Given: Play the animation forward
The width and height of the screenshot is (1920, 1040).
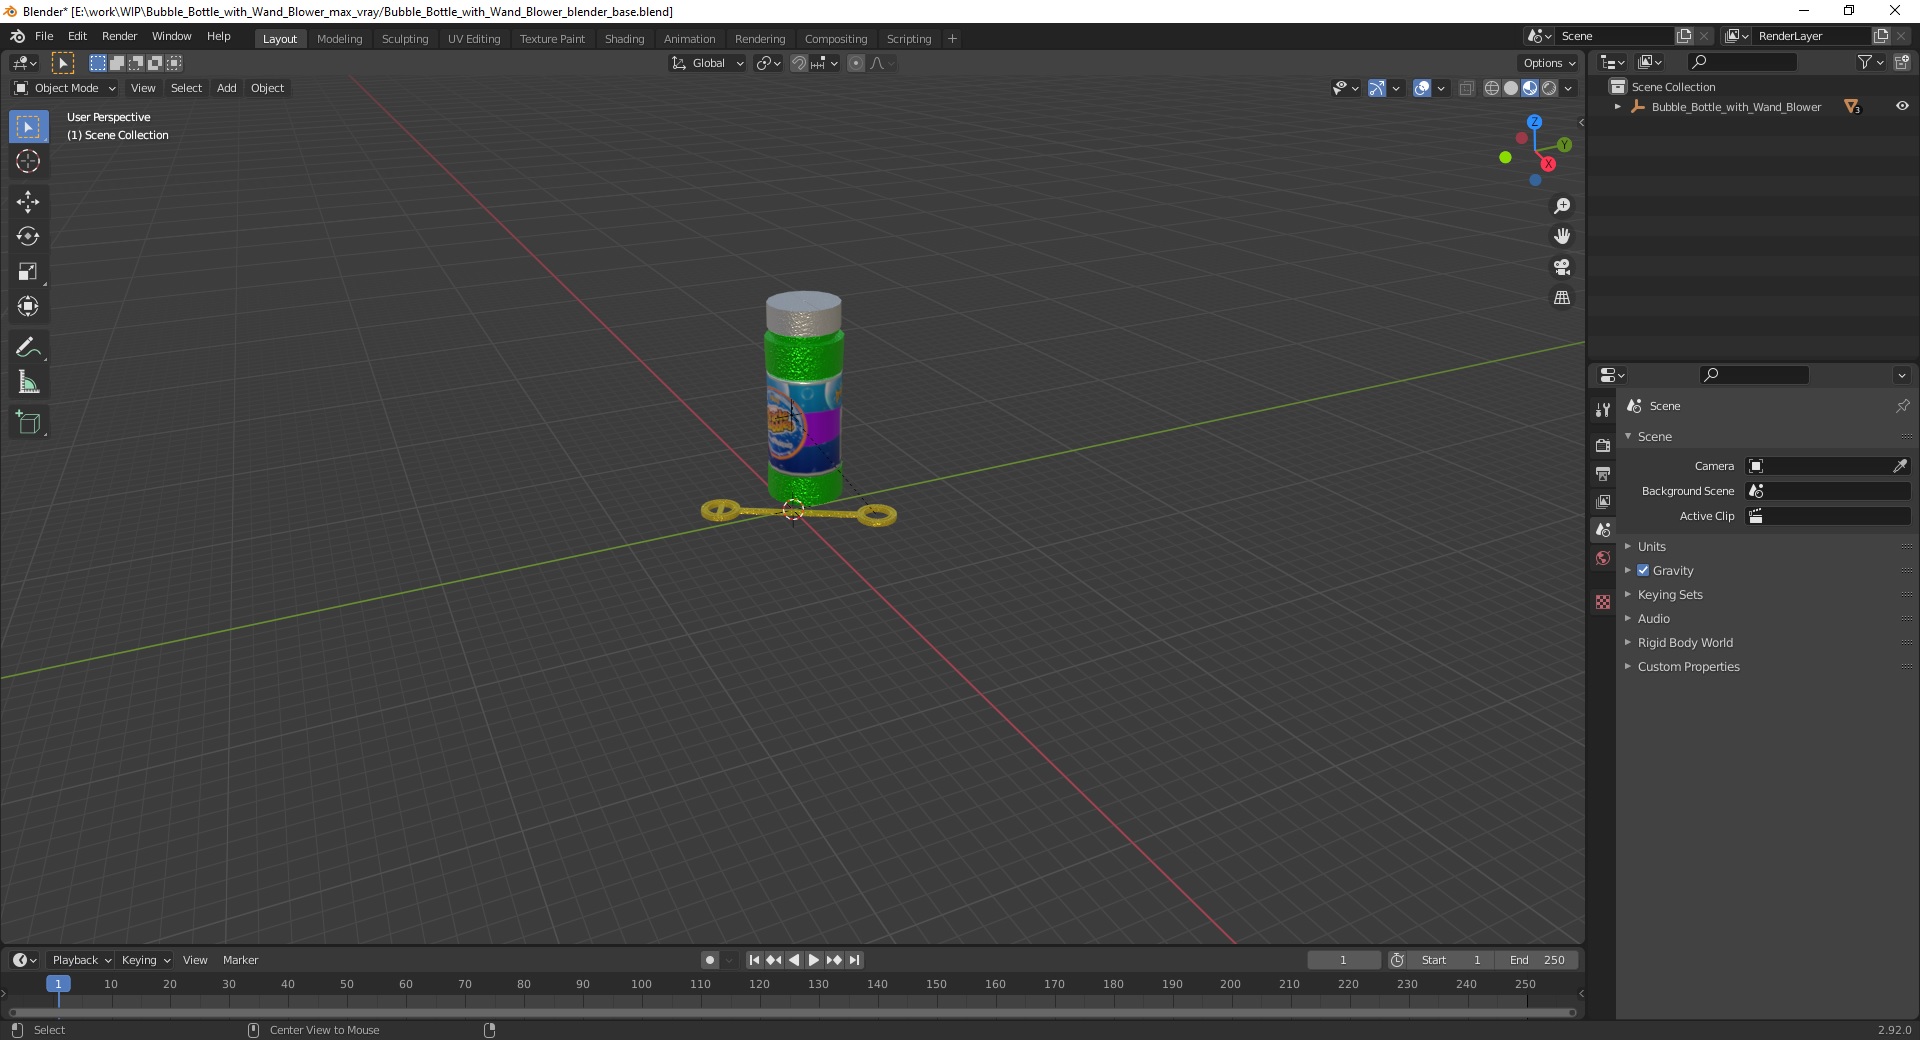Looking at the screenshot, I should 814,960.
